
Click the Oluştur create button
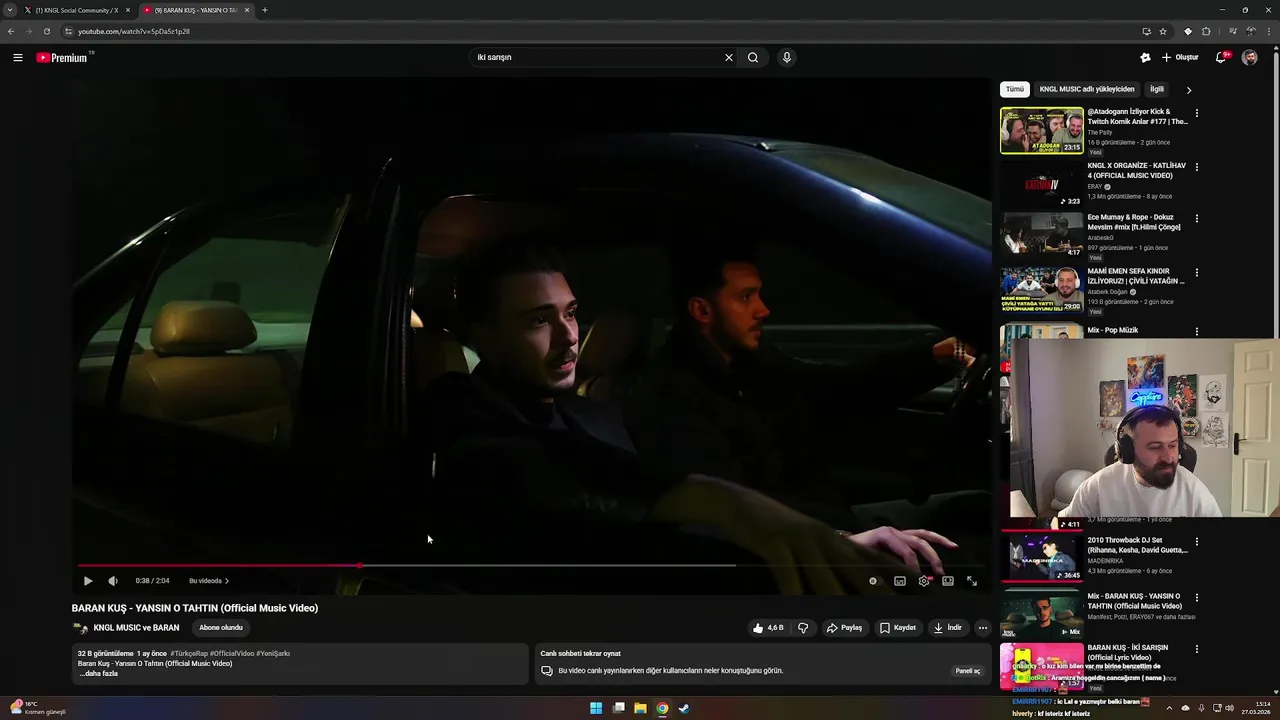[x=1180, y=57]
